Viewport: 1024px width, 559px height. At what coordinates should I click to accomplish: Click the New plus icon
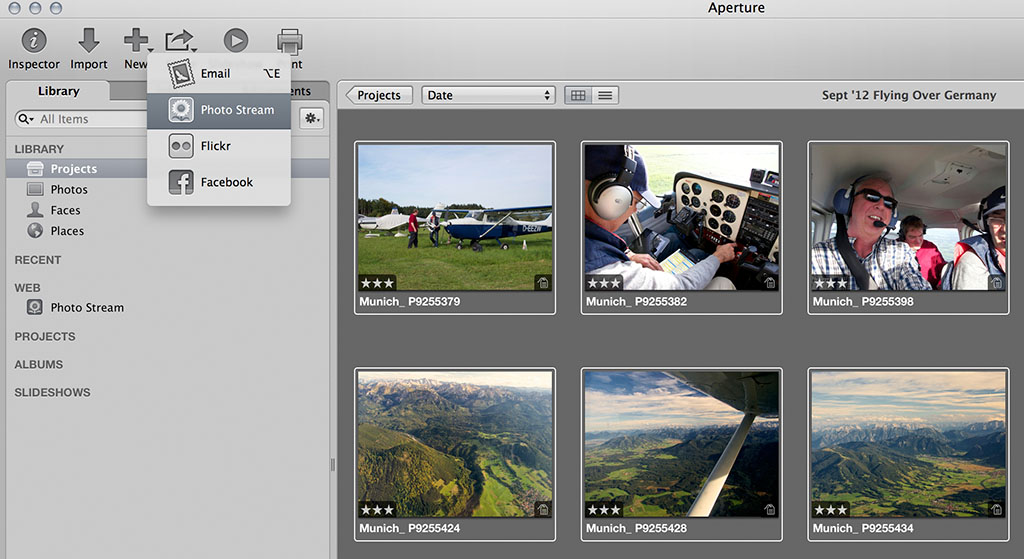135,41
